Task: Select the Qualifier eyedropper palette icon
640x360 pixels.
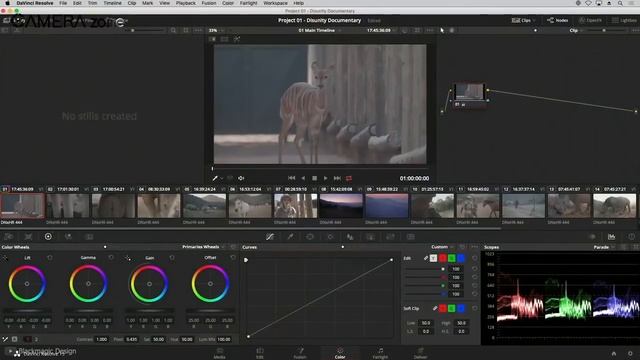Action: [x=290, y=237]
